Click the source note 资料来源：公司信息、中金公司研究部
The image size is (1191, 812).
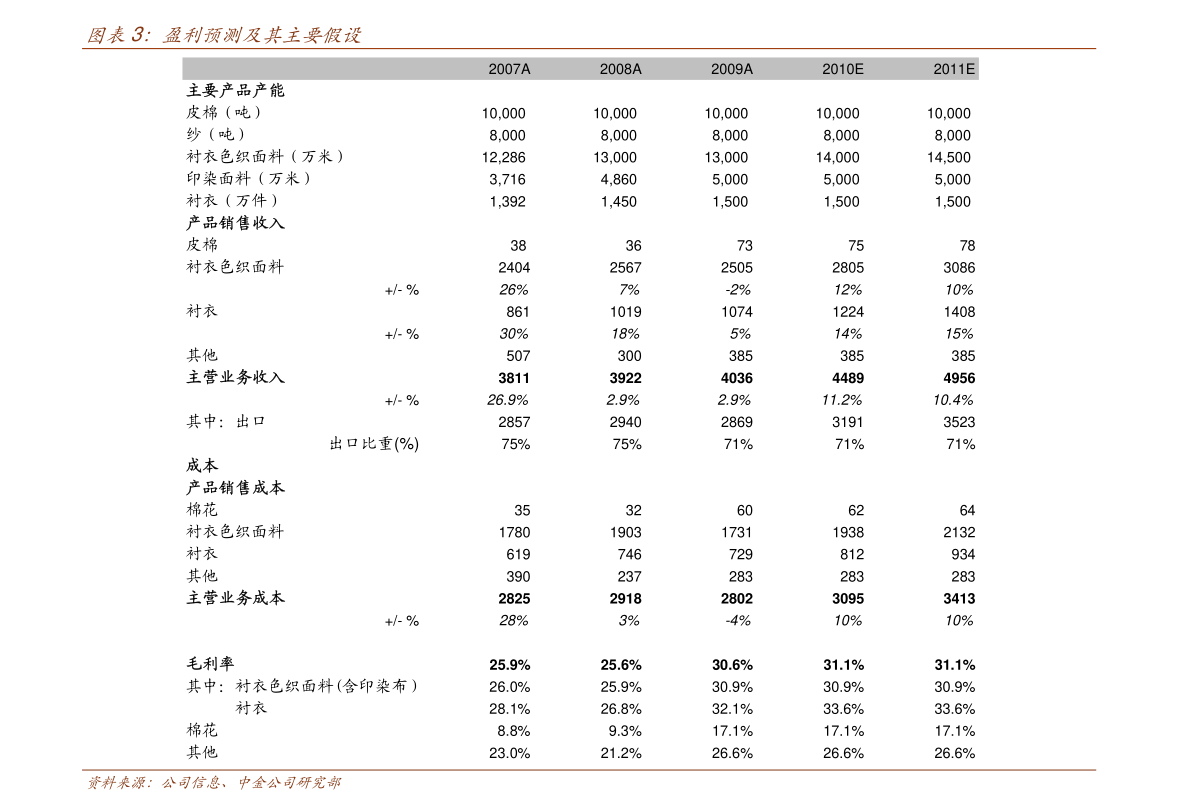point(214,782)
